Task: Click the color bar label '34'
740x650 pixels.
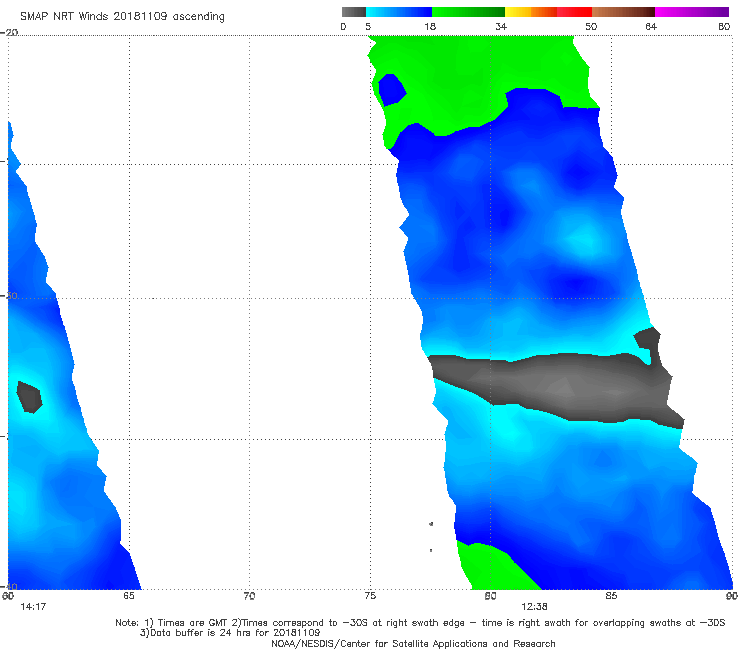Action: pos(501,27)
